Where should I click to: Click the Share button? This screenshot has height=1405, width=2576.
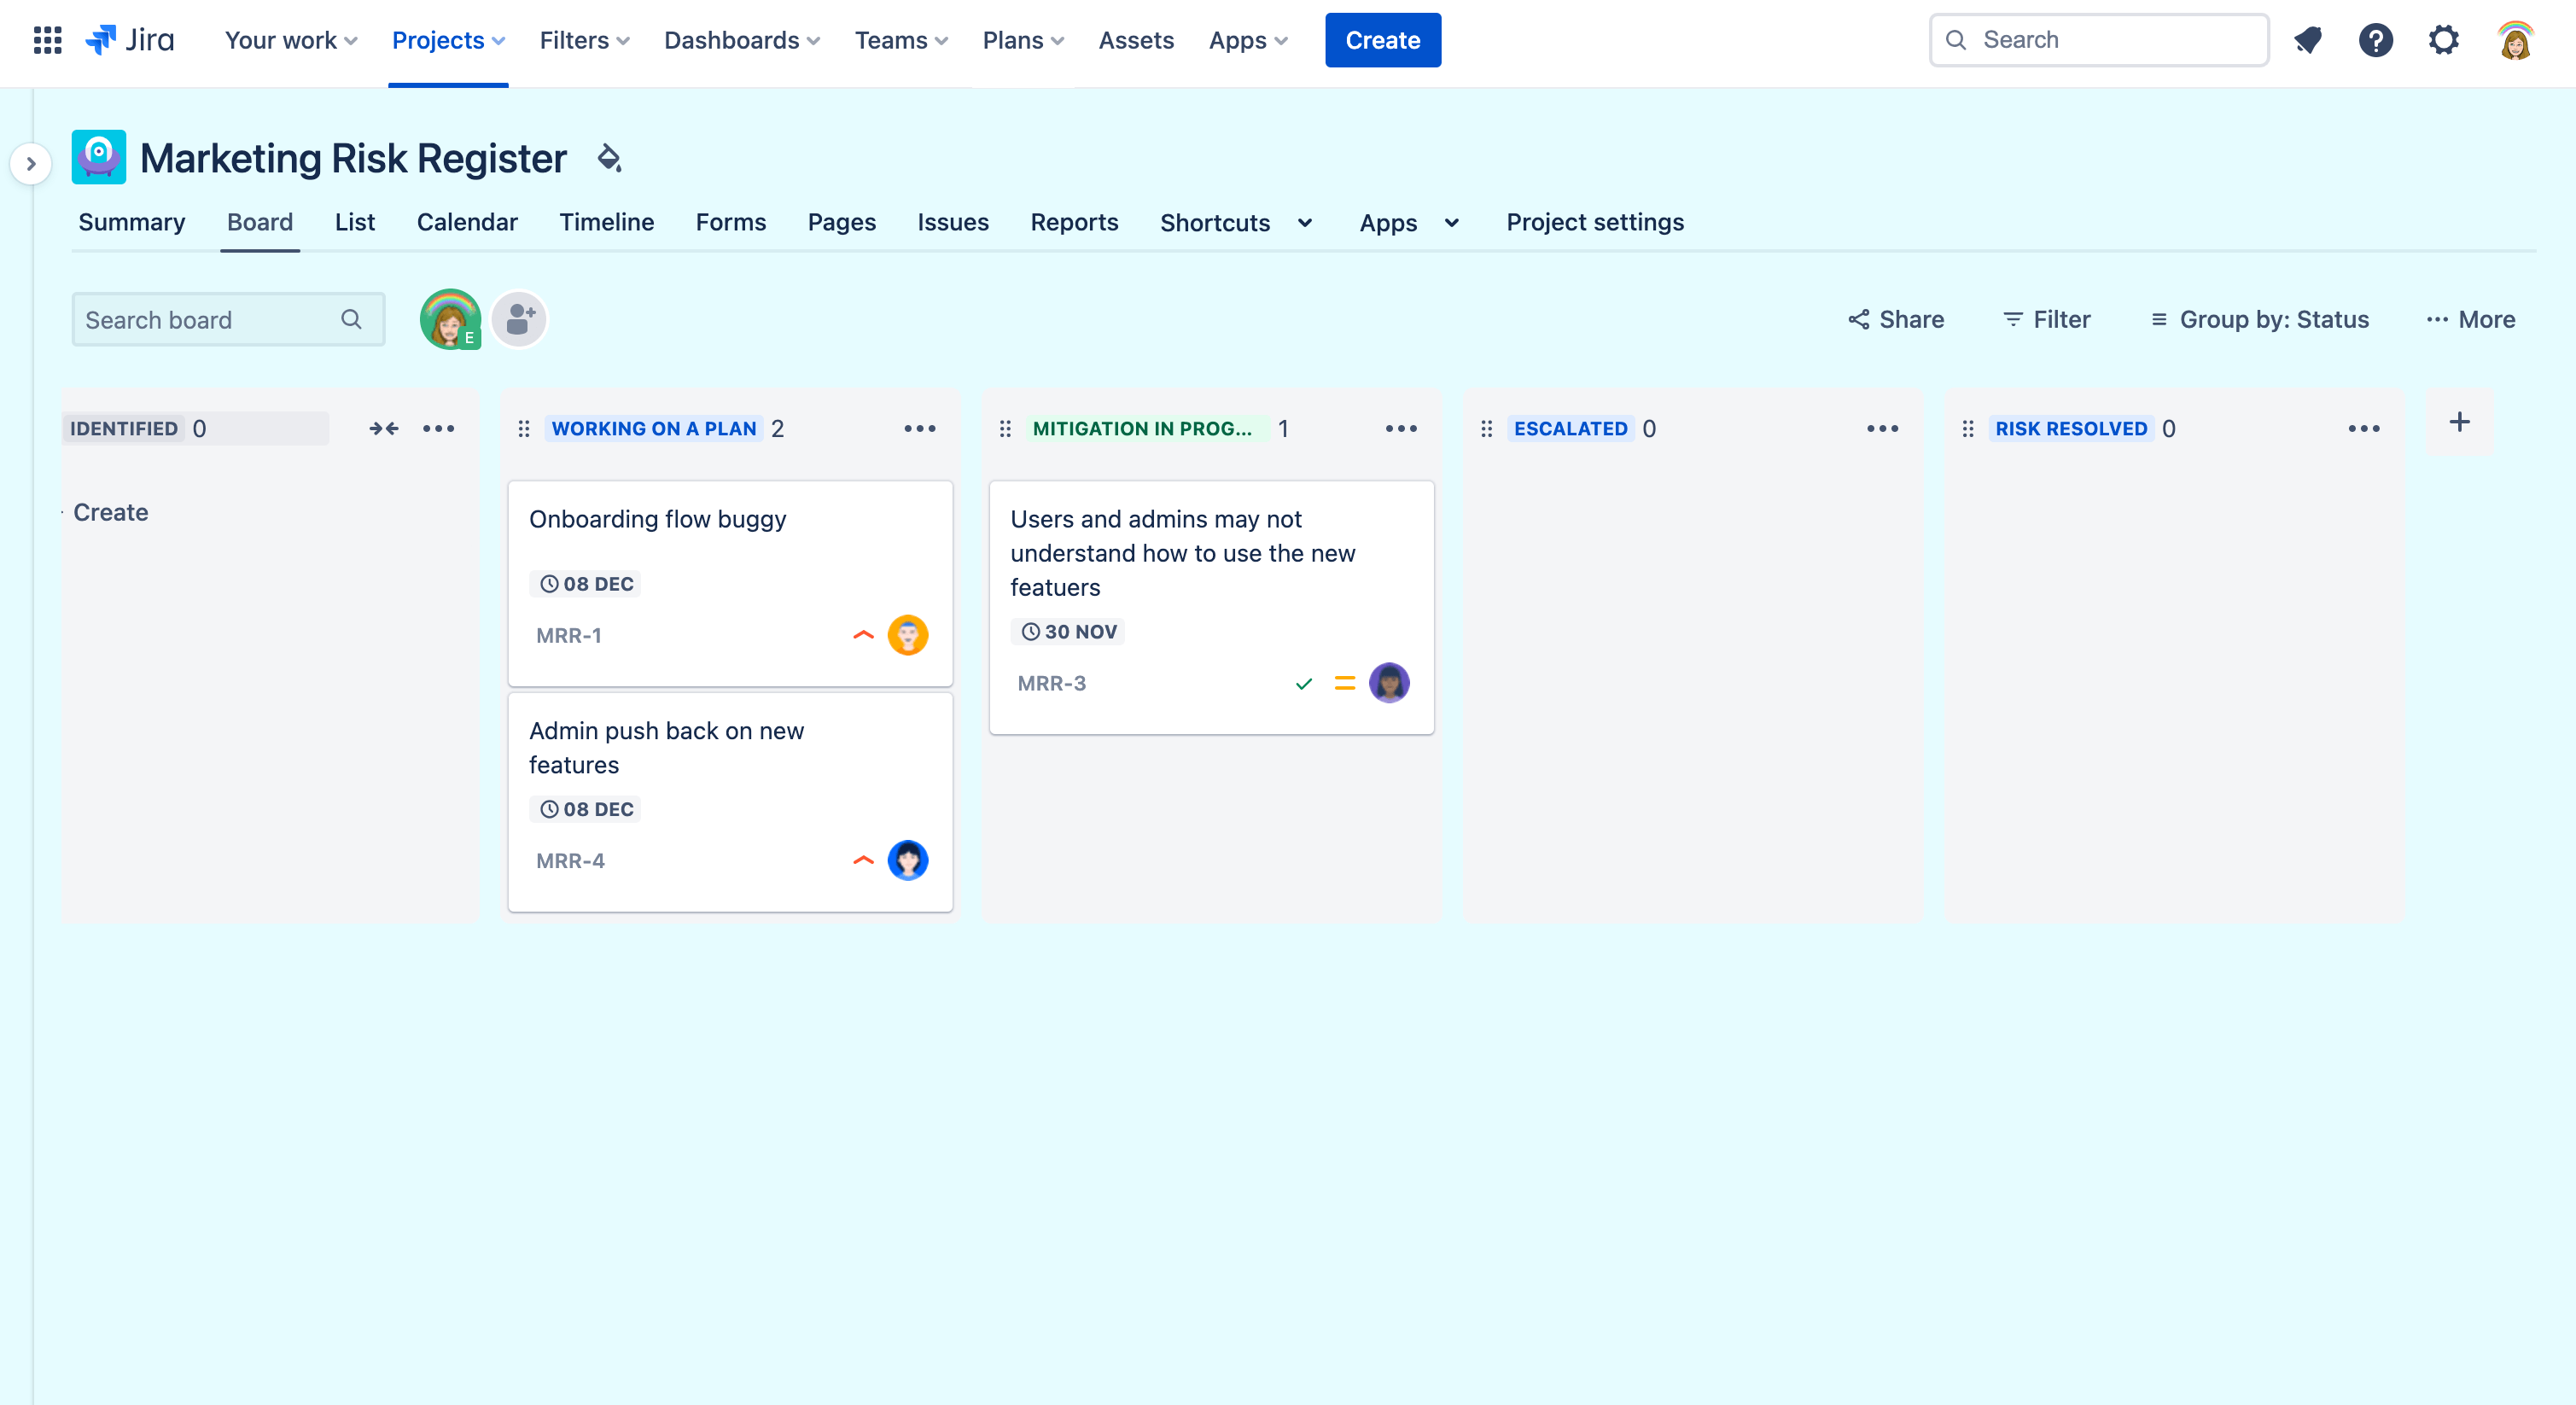(x=1896, y=320)
